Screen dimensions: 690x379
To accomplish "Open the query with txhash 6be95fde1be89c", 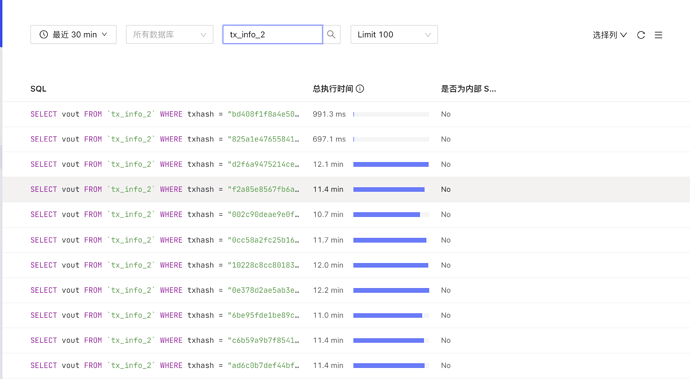I will (165, 315).
